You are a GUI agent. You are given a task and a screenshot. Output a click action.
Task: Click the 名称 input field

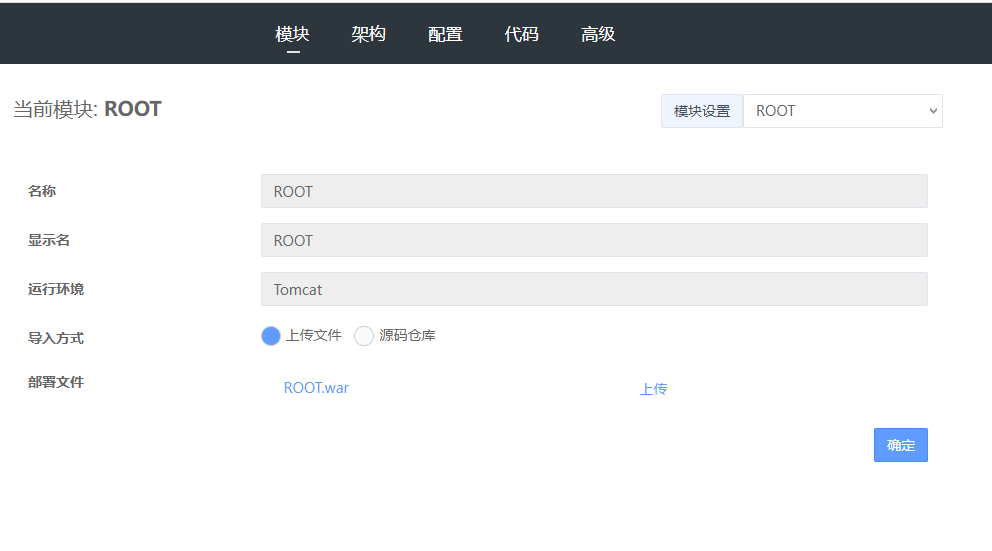click(593, 191)
